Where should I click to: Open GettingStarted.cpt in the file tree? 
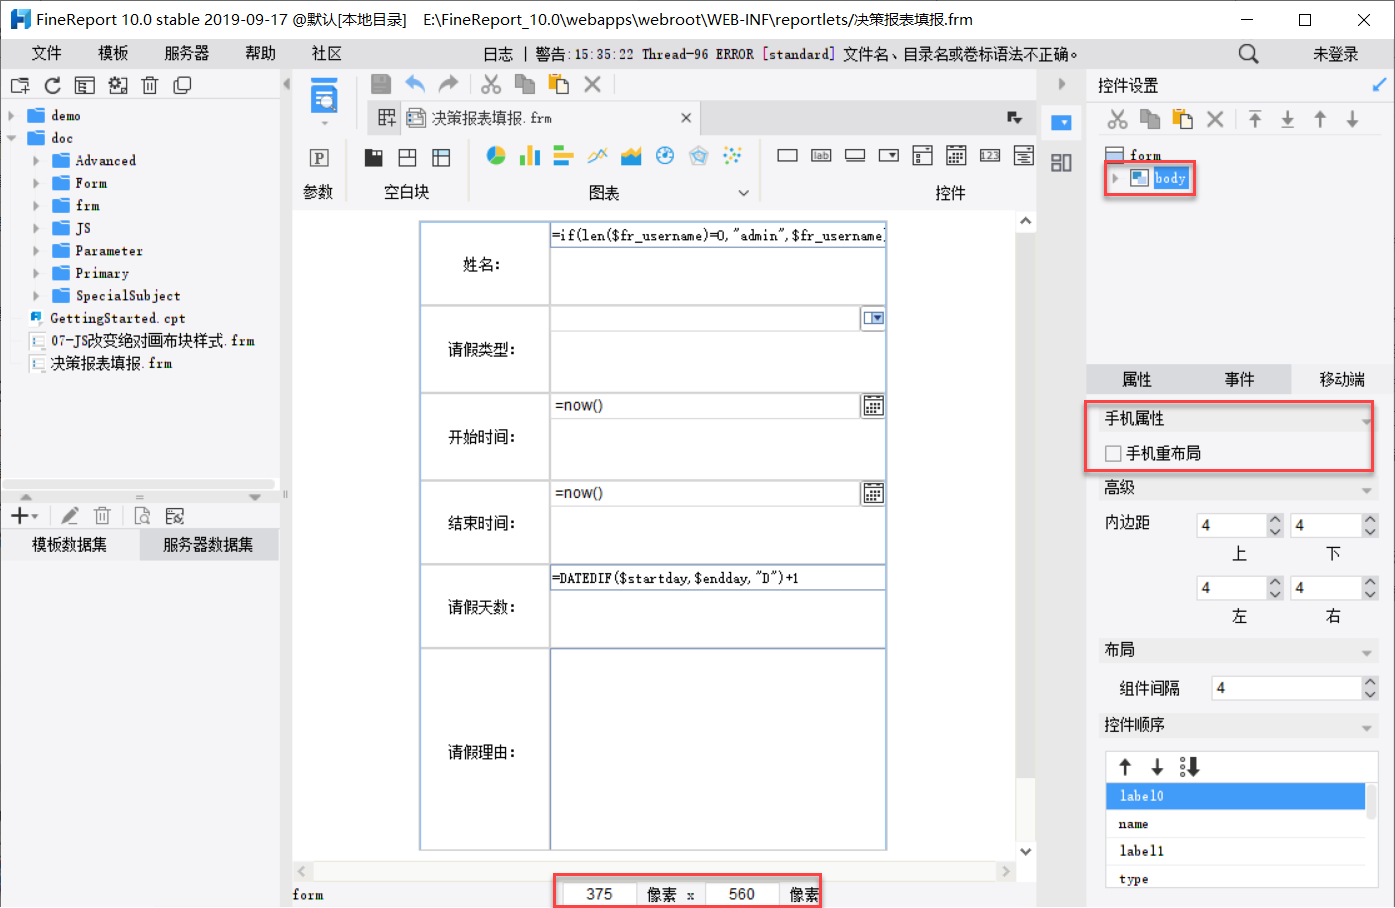[x=118, y=318]
